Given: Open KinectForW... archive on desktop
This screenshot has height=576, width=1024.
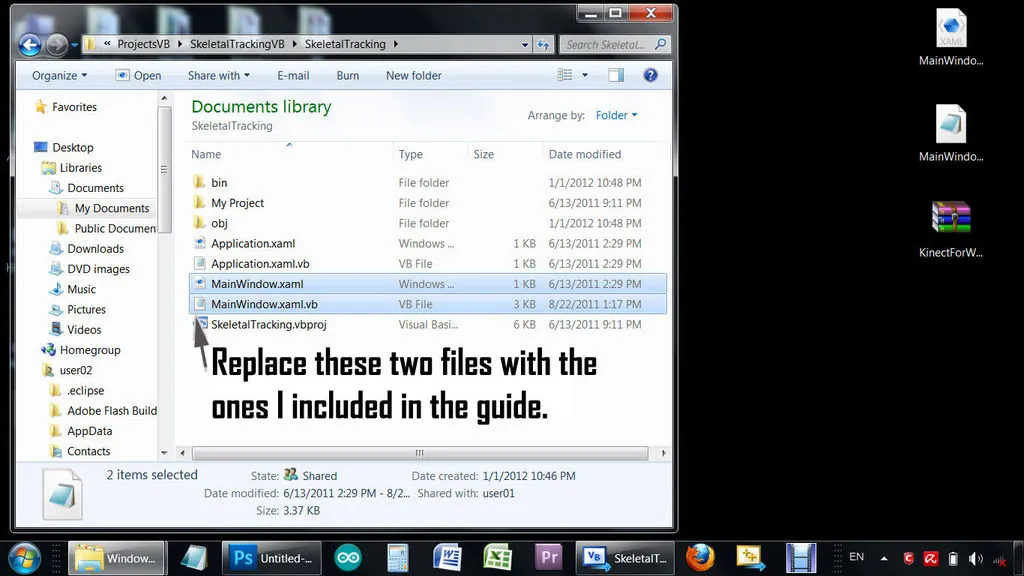Looking at the screenshot, I should click(x=950, y=230).
